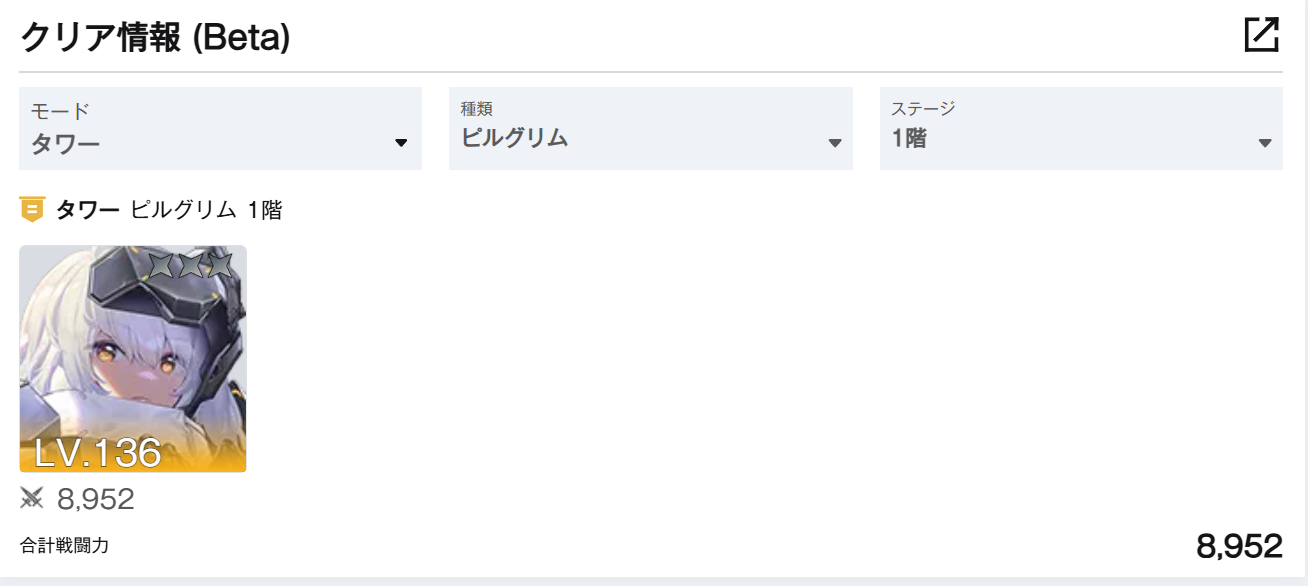
Task: Click the ステージ field label
Action: click(x=924, y=108)
